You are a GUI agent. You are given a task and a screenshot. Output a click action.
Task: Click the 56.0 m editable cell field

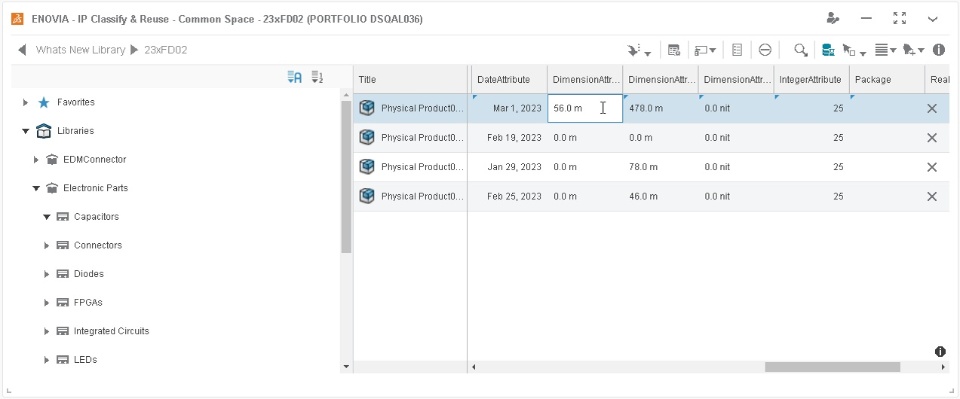(585, 108)
